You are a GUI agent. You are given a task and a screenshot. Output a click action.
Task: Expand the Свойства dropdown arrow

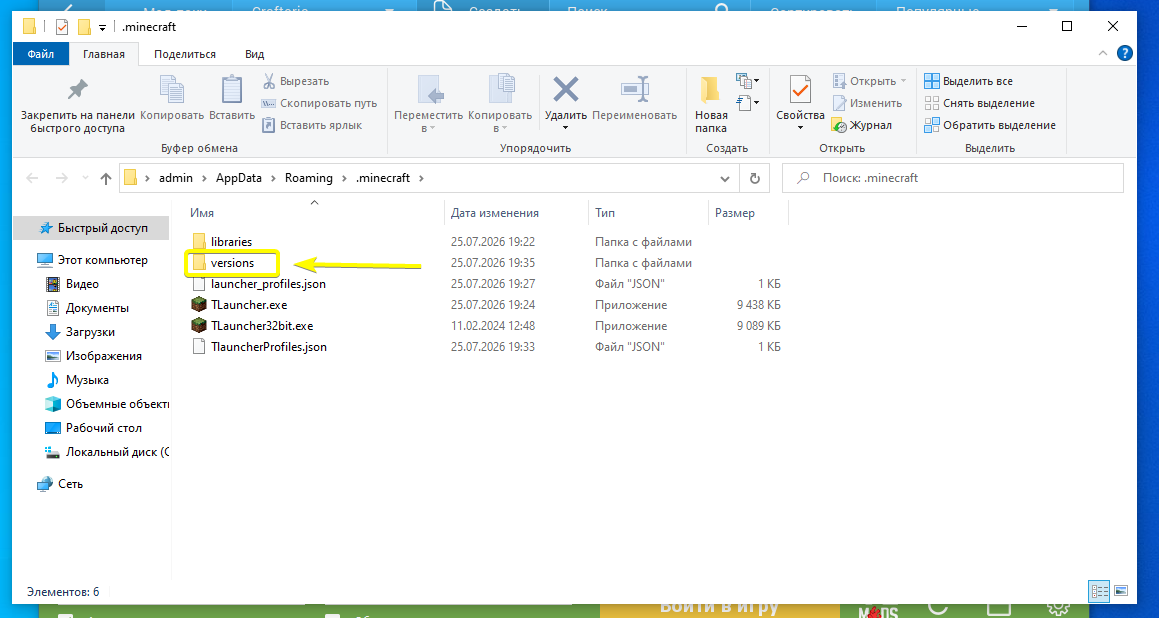[x=800, y=128]
